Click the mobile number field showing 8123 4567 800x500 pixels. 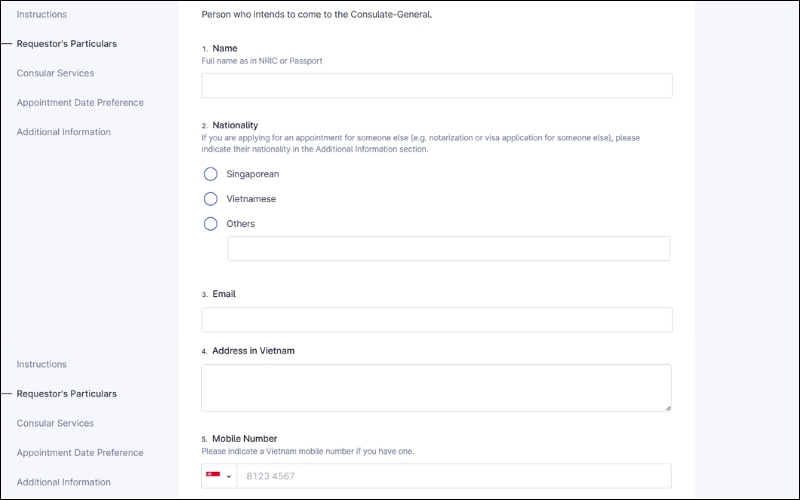point(453,476)
